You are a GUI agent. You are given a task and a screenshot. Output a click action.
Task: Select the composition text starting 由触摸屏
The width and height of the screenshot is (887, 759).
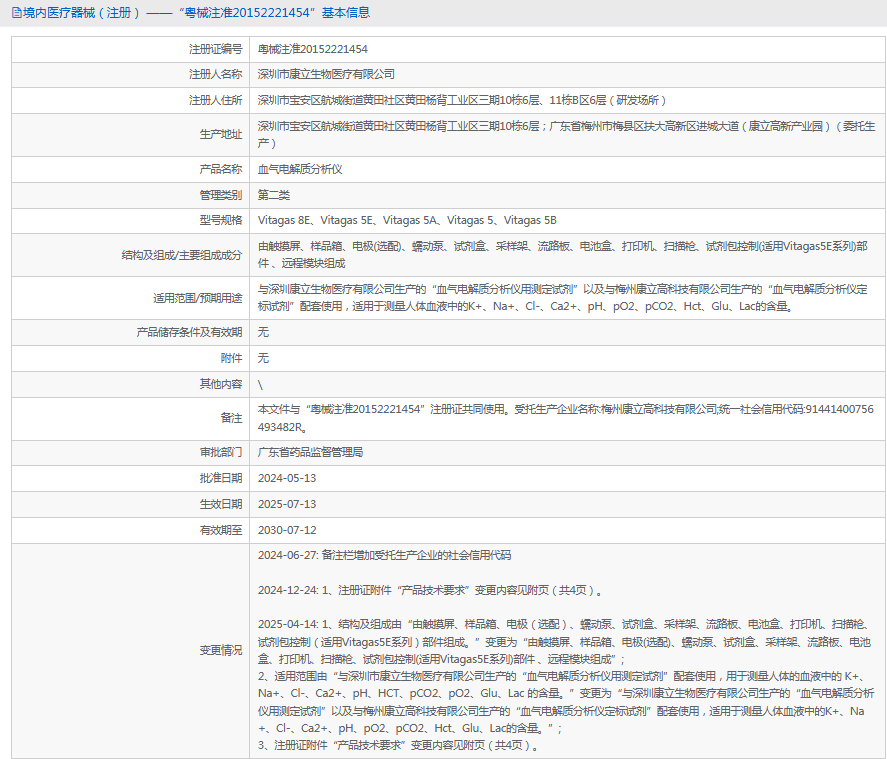click(563, 255)
